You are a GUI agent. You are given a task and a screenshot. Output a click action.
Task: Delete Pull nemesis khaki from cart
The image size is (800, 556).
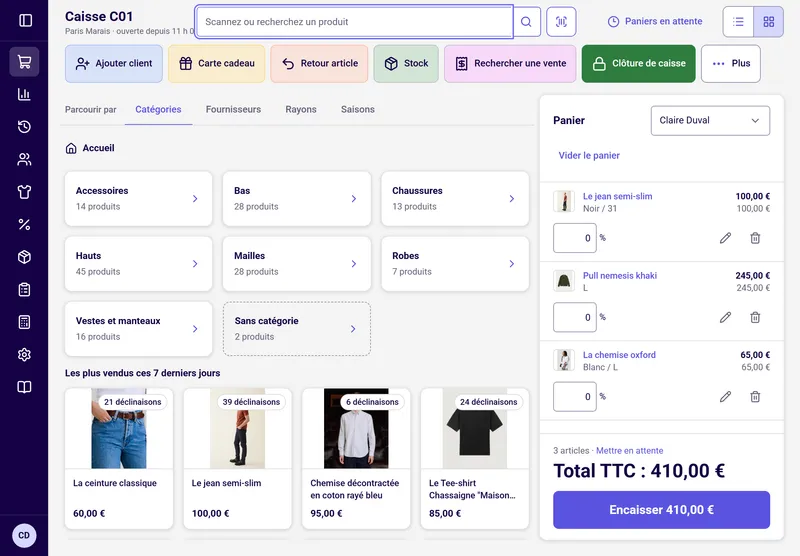[755, 317]
